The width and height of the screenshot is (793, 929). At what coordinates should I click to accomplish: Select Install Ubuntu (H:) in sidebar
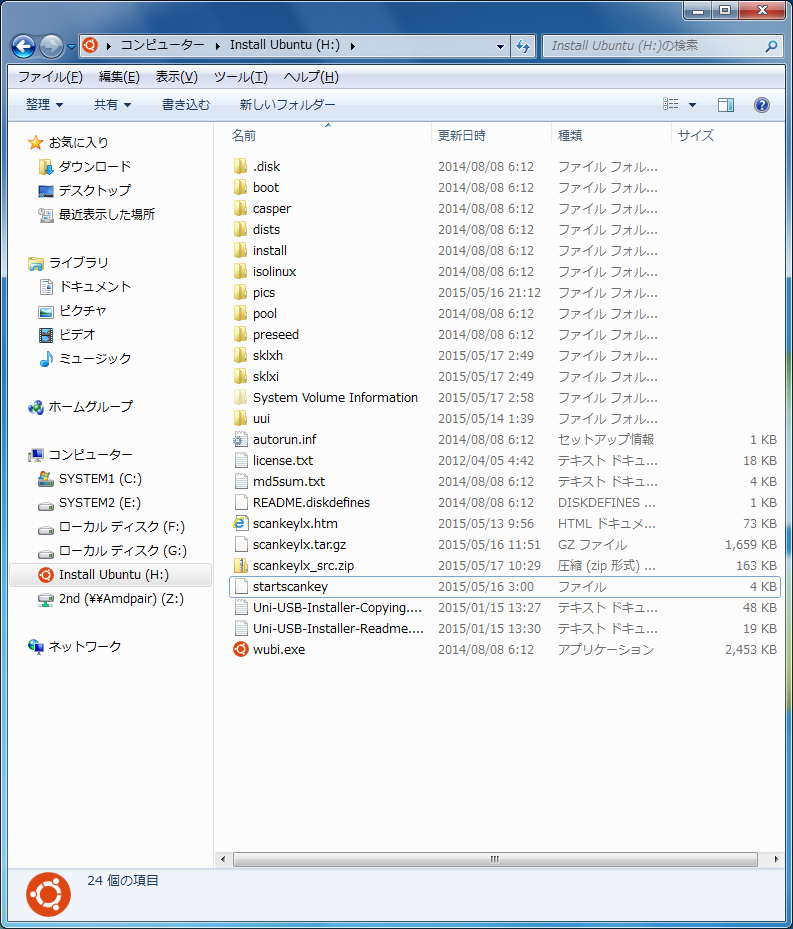point(110,575)
